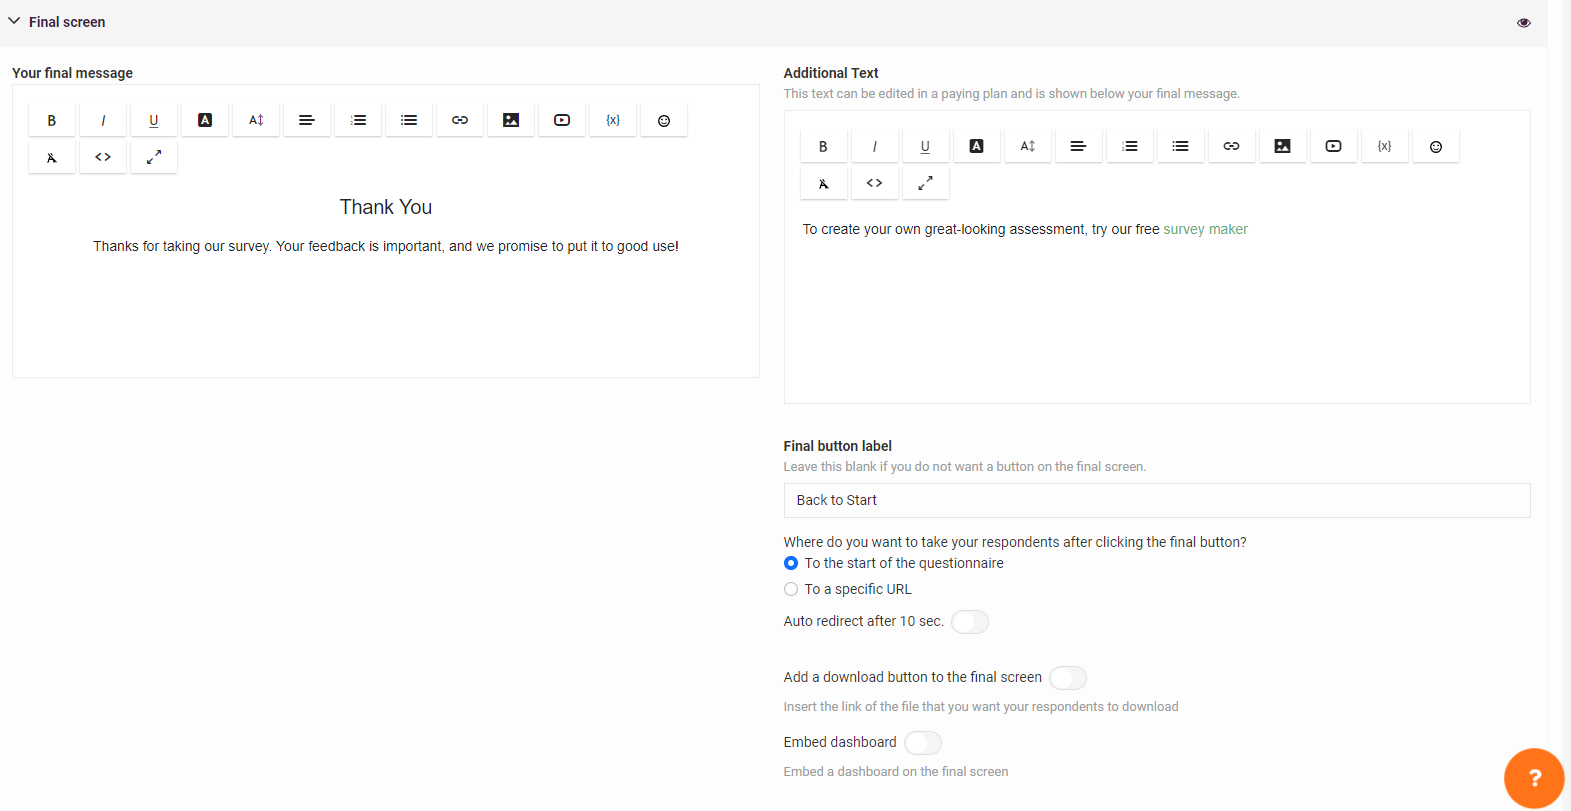Viewport: 1571px width, 811px height.
Task: Open text color picker in final message editor
Action: coord(205,120)
